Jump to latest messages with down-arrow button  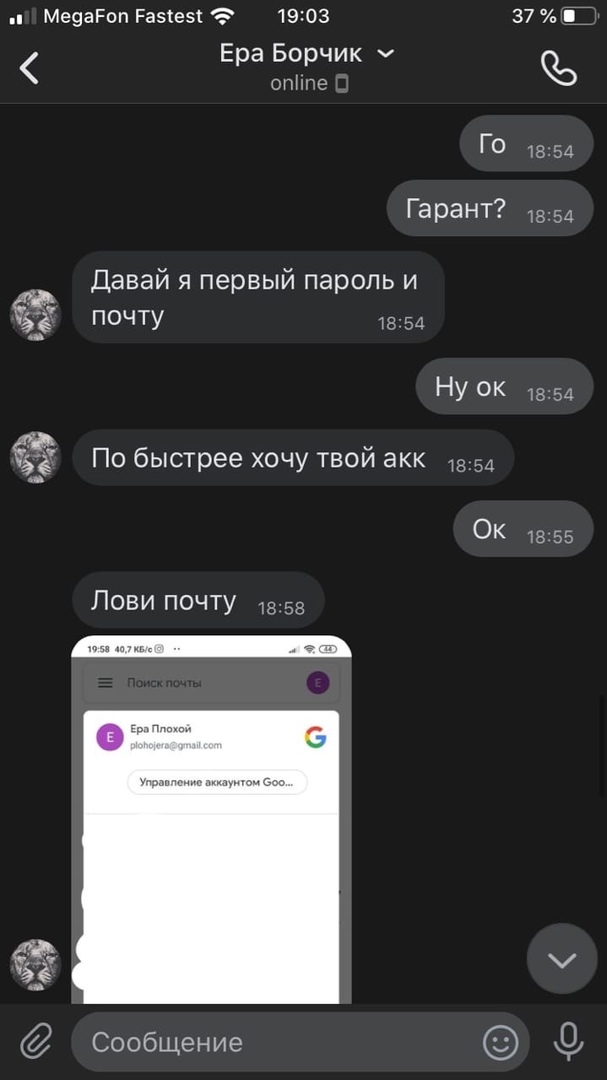point(562,959)
